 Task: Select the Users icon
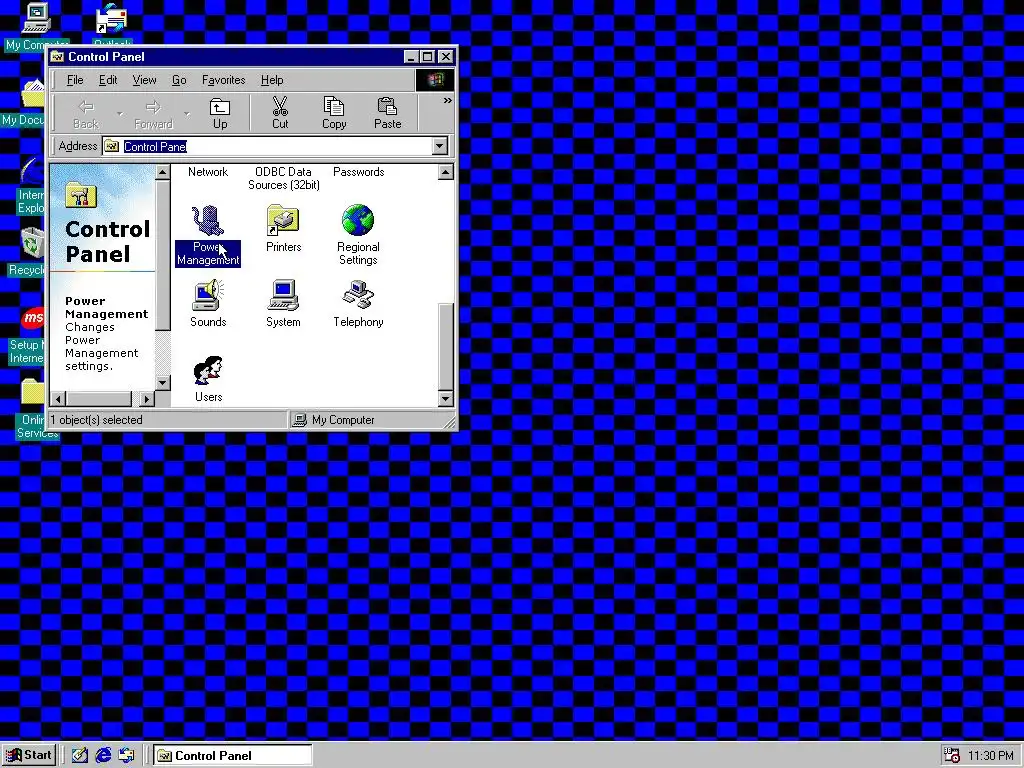coord(208,371)
